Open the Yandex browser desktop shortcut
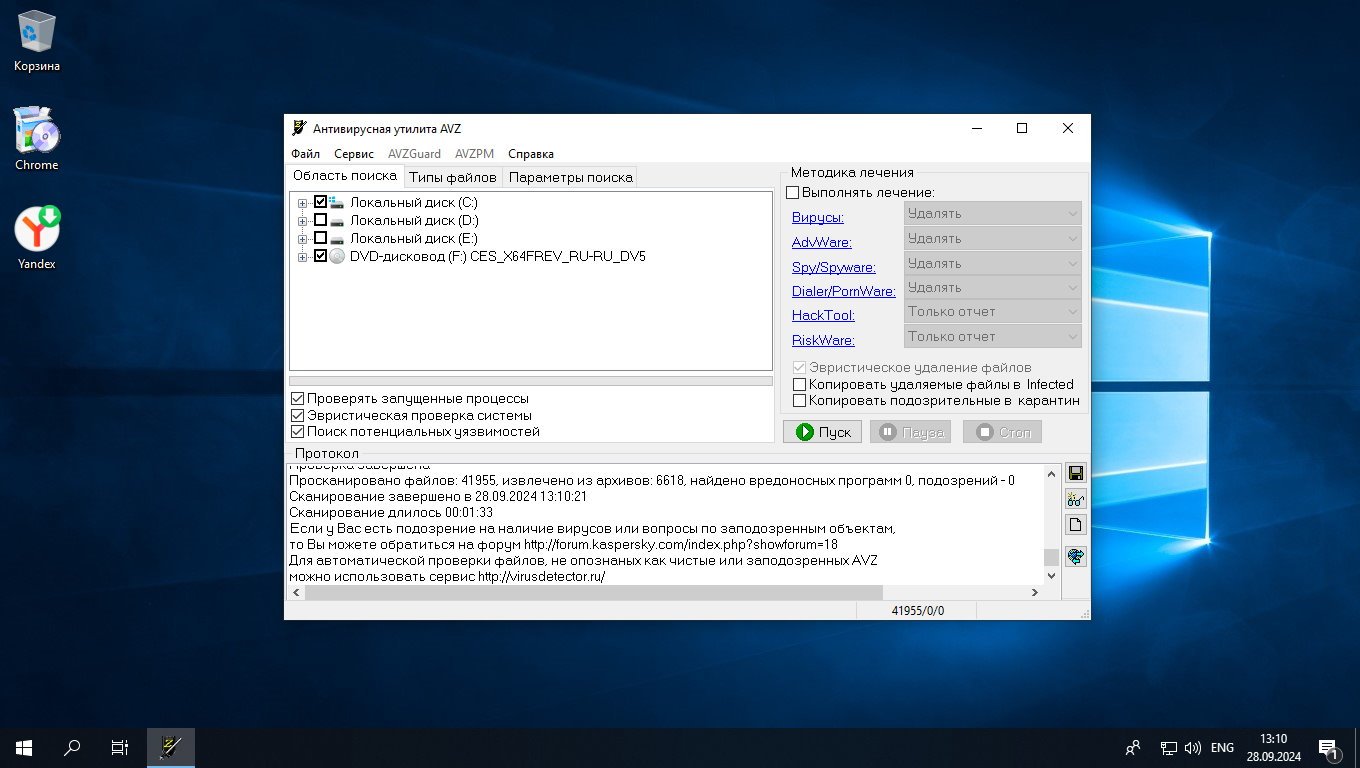The width and height of the screenshot is (1360, 768). pyautogui.click(x=37, y=230)
